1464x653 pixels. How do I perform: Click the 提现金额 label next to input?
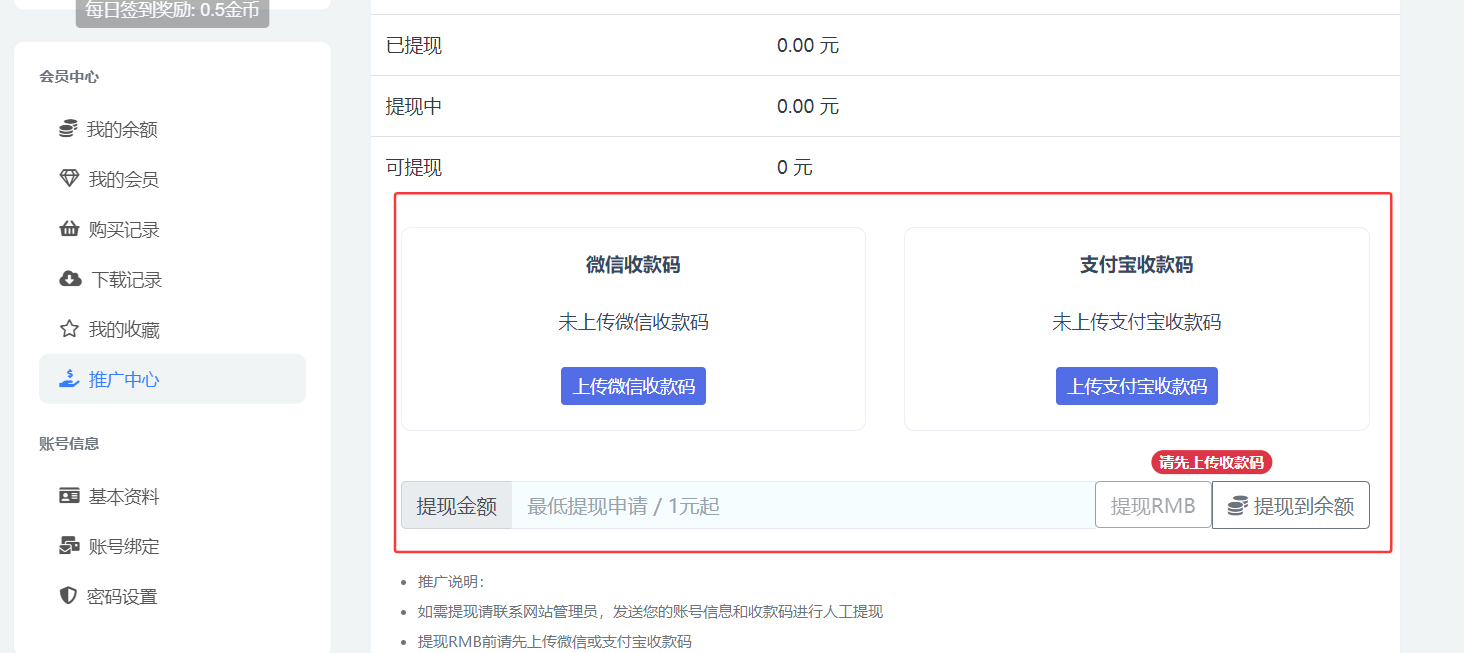click(x=456, y=506)
